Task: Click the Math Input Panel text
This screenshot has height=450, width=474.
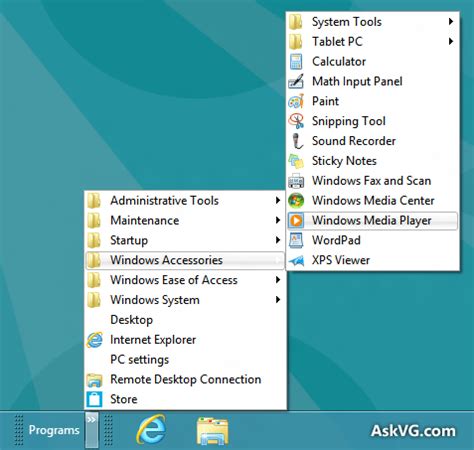Action: coord(357,82)
